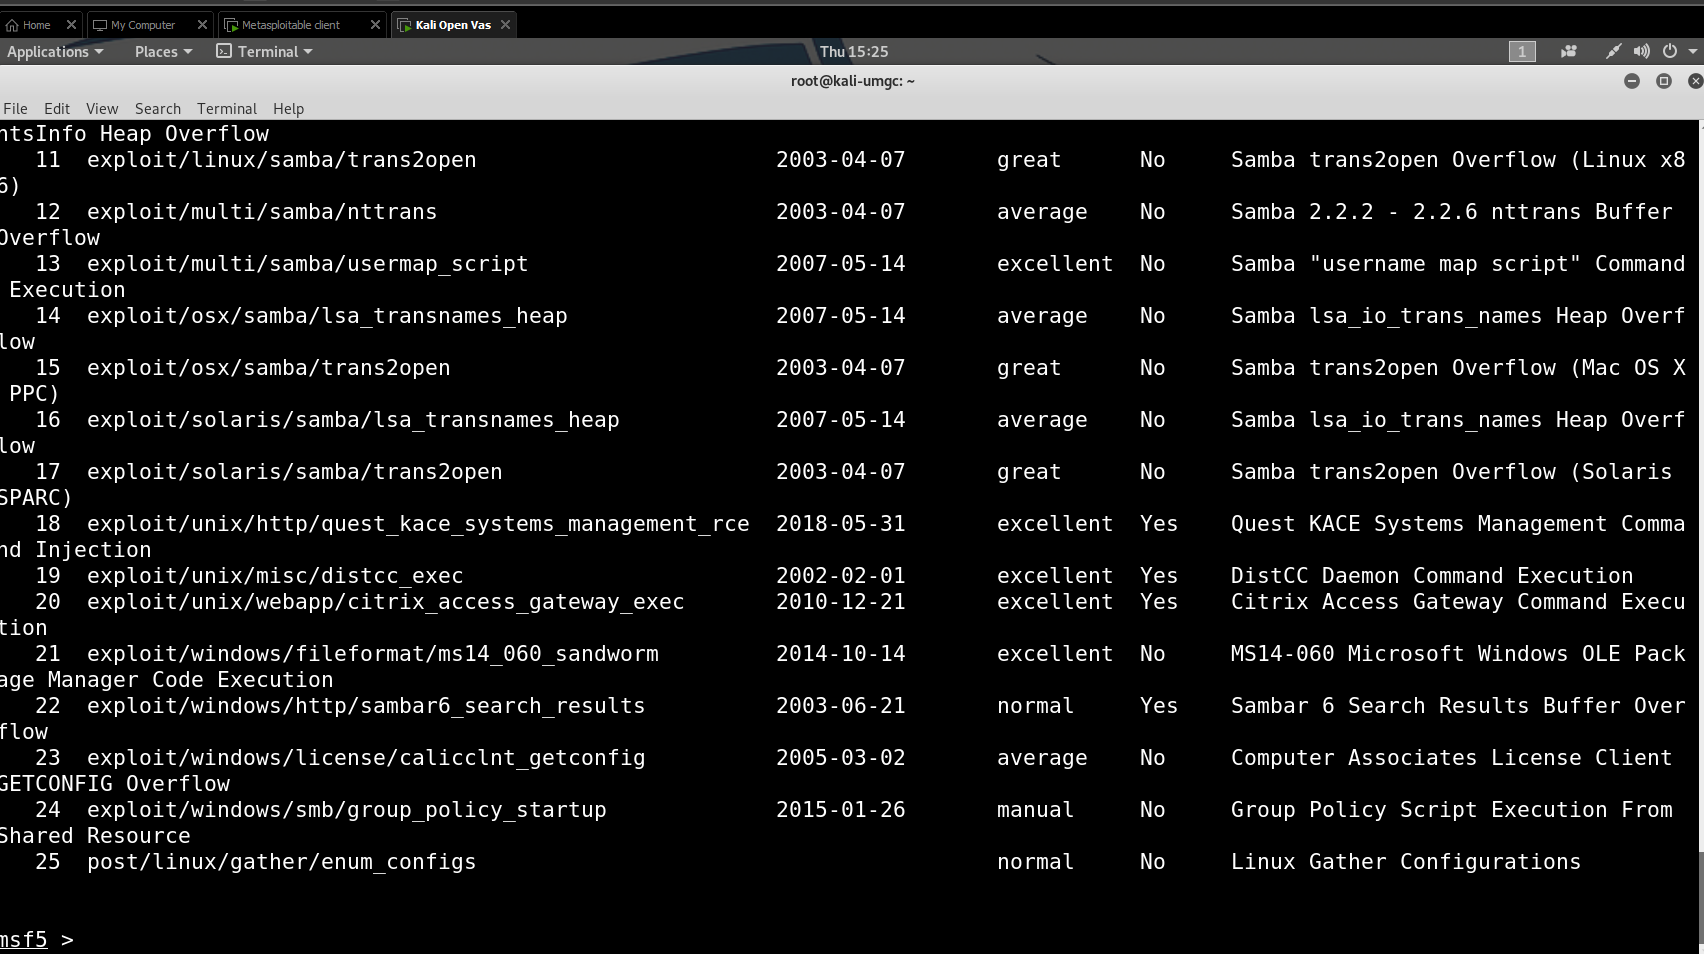Click exploit/unix/http/quest_kace_systems_management_rce text

tap(418, 524)
